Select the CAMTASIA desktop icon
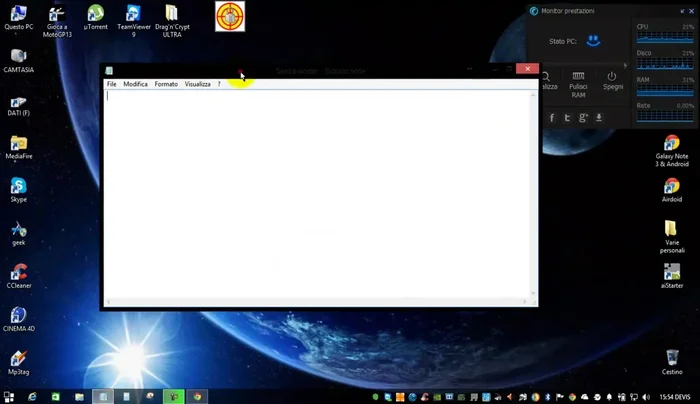700x404 pixels. tap(19, 61)
